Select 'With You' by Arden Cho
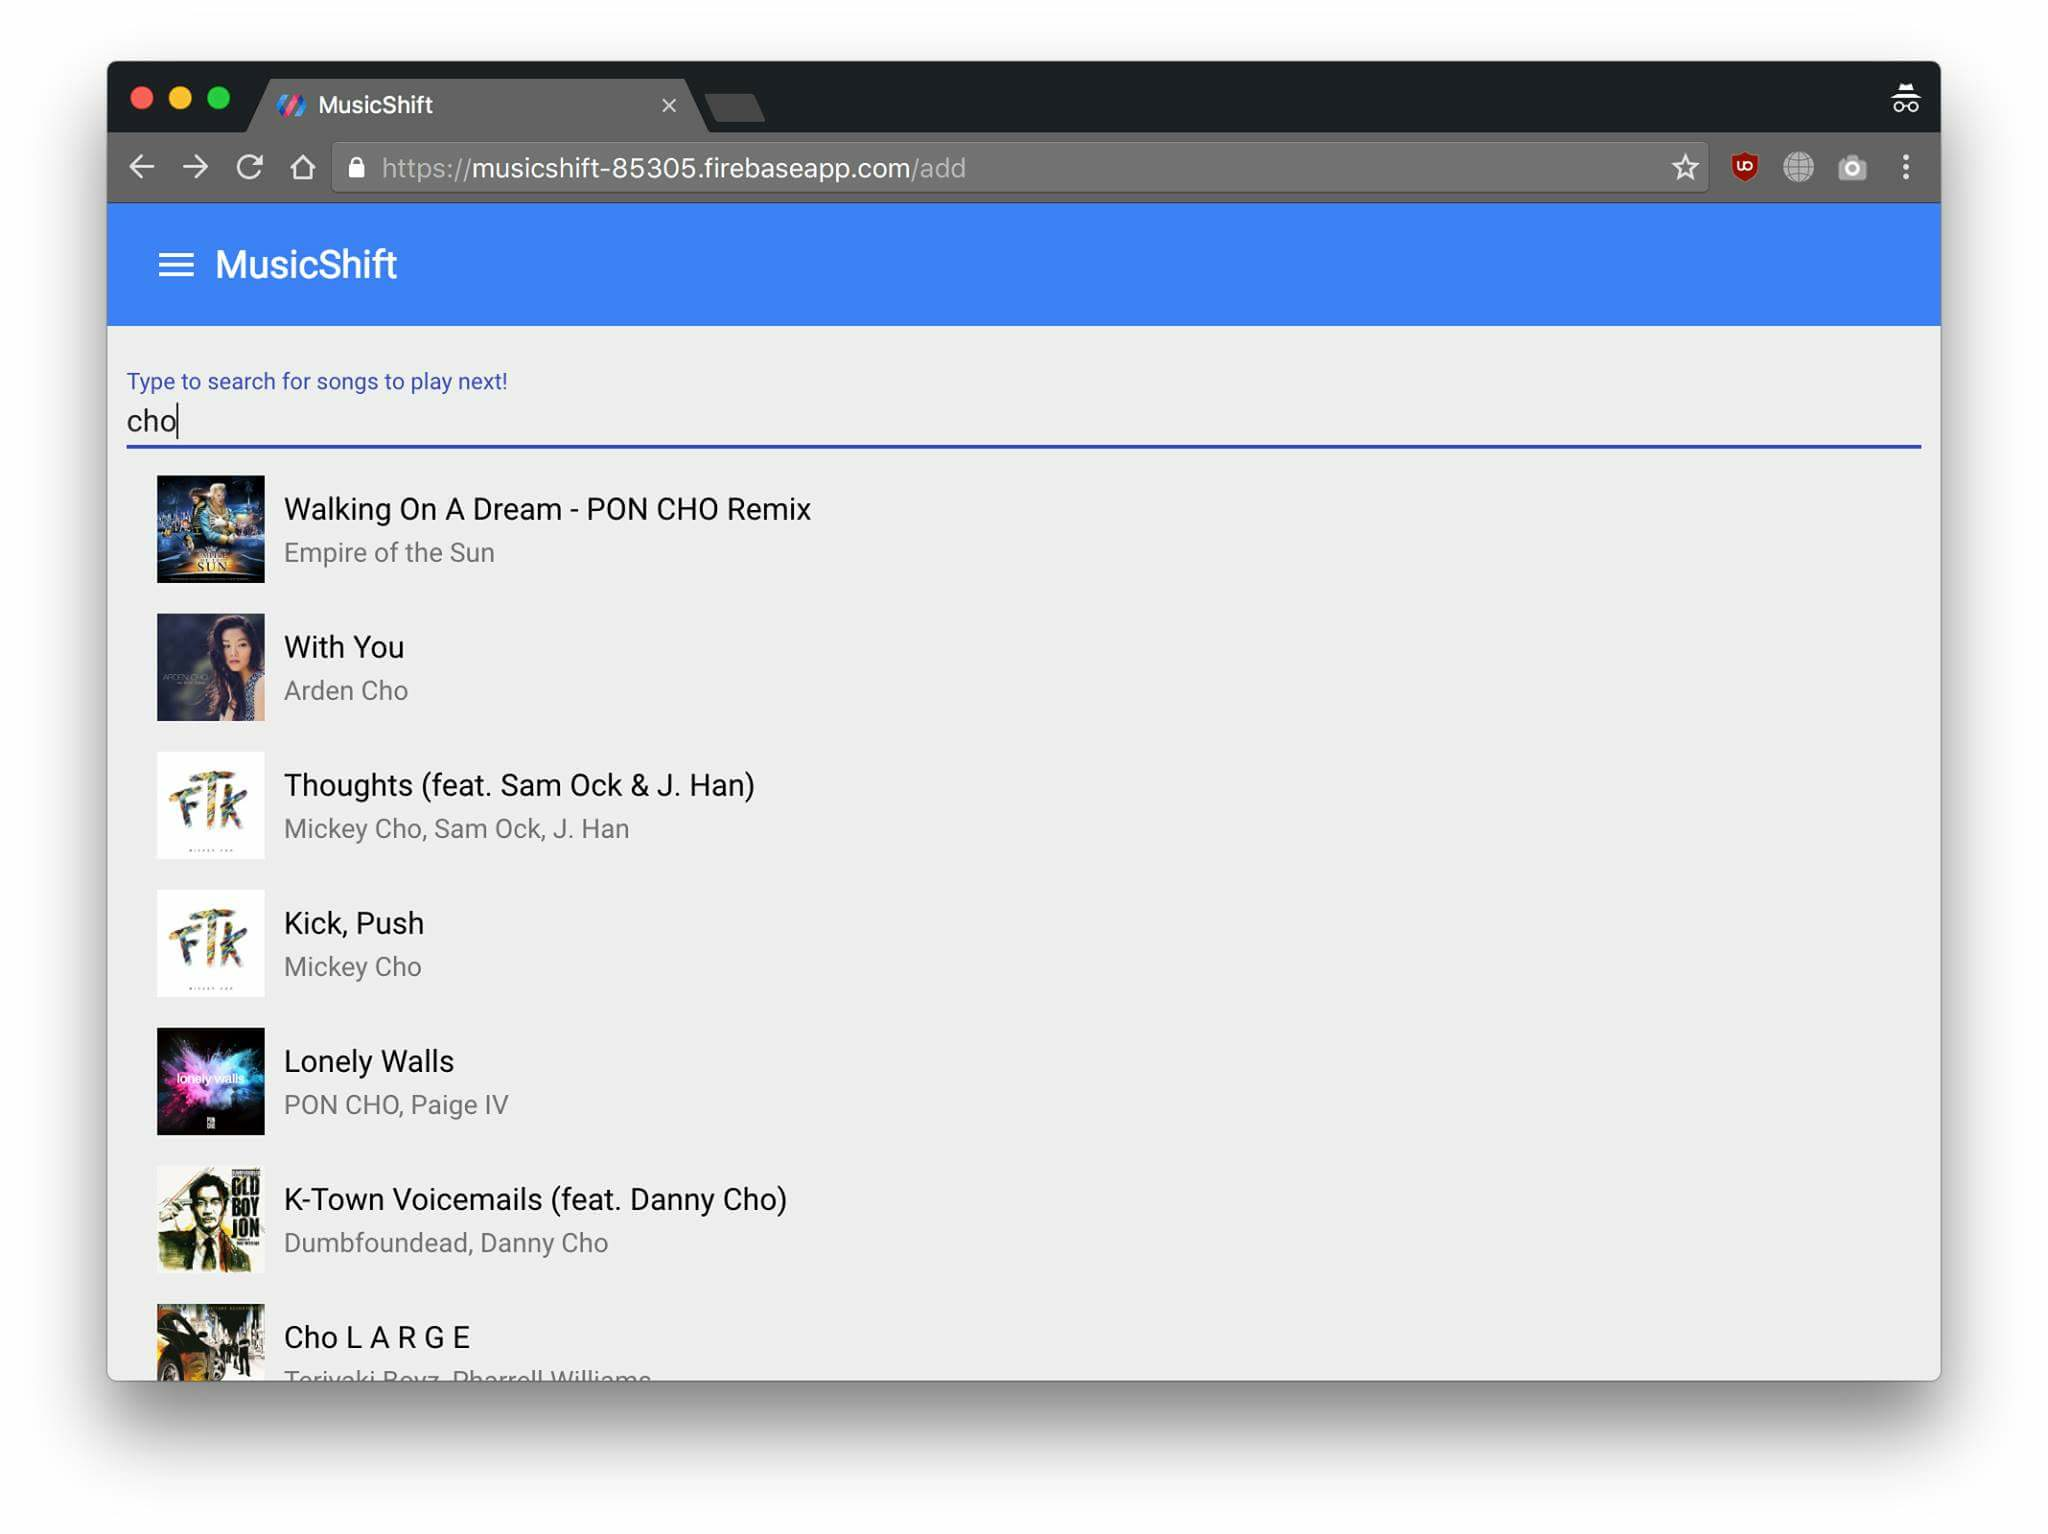Image resolution: width=2048 pixels, height=1534 pixels. click(344, 647)
